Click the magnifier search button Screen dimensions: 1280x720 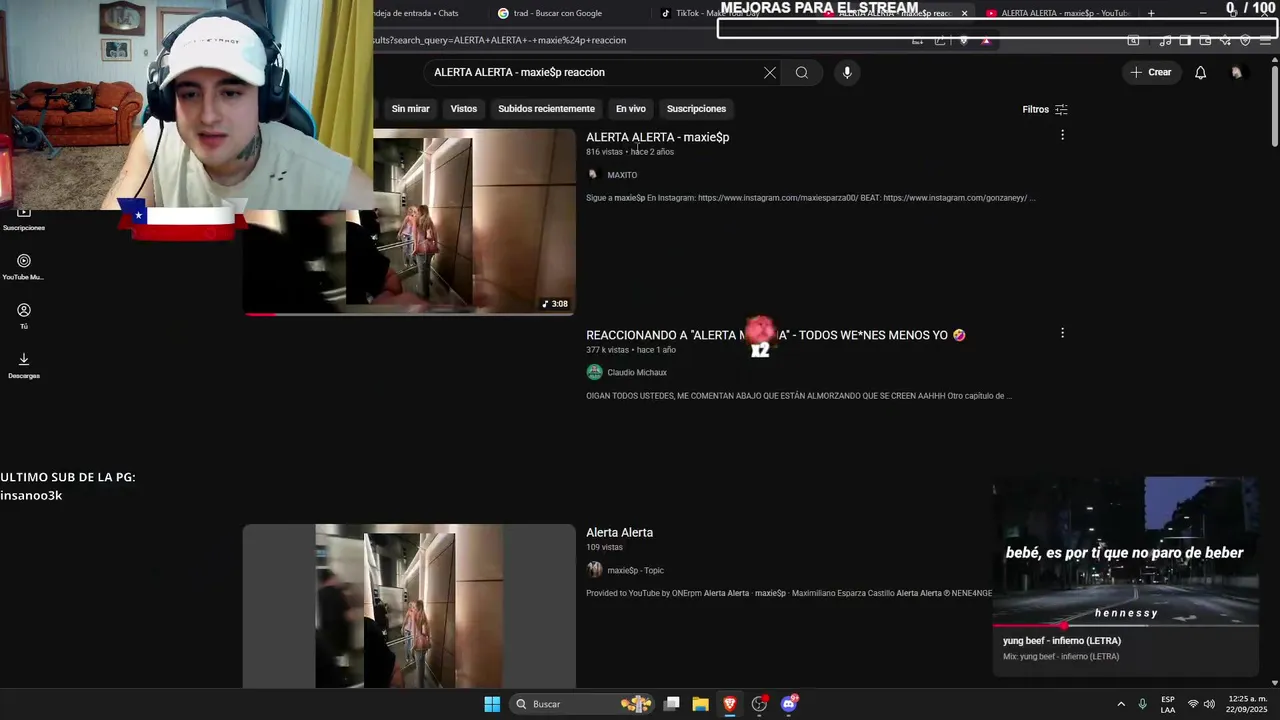click(x=802, y=72)
